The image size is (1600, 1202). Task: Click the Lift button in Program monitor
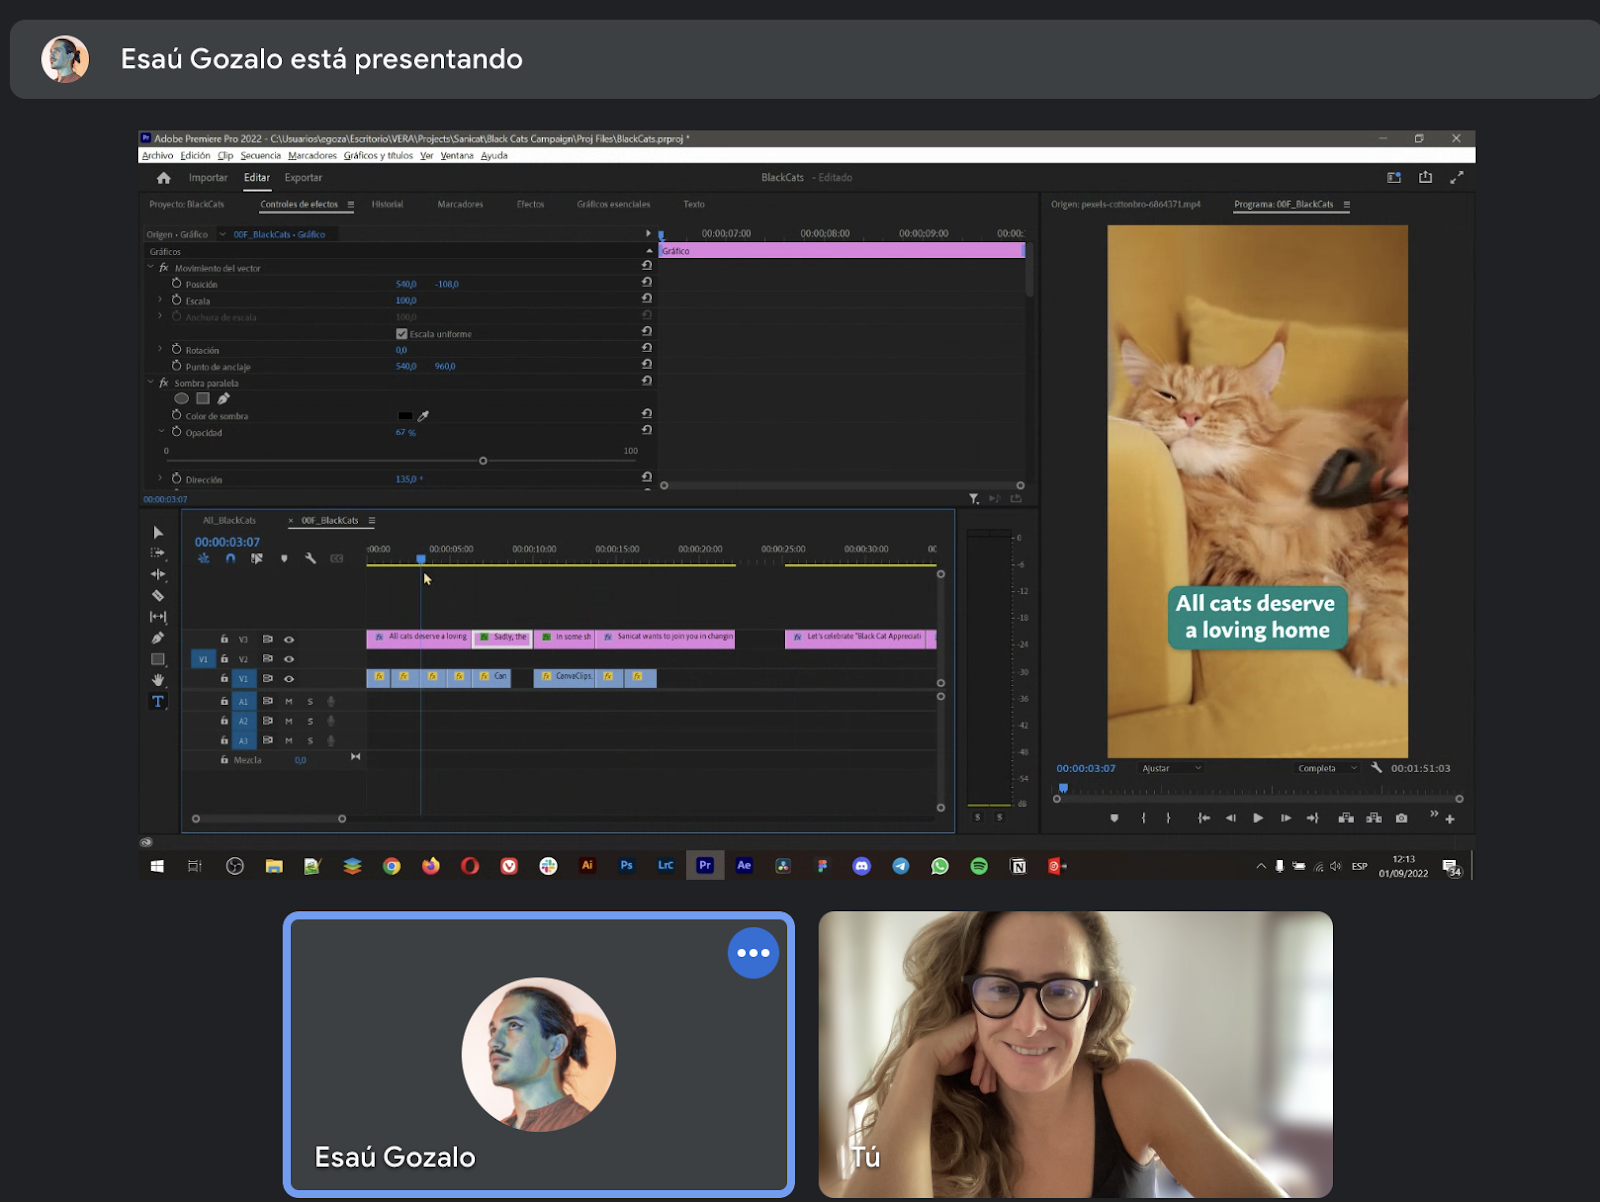coord(1347,818)
